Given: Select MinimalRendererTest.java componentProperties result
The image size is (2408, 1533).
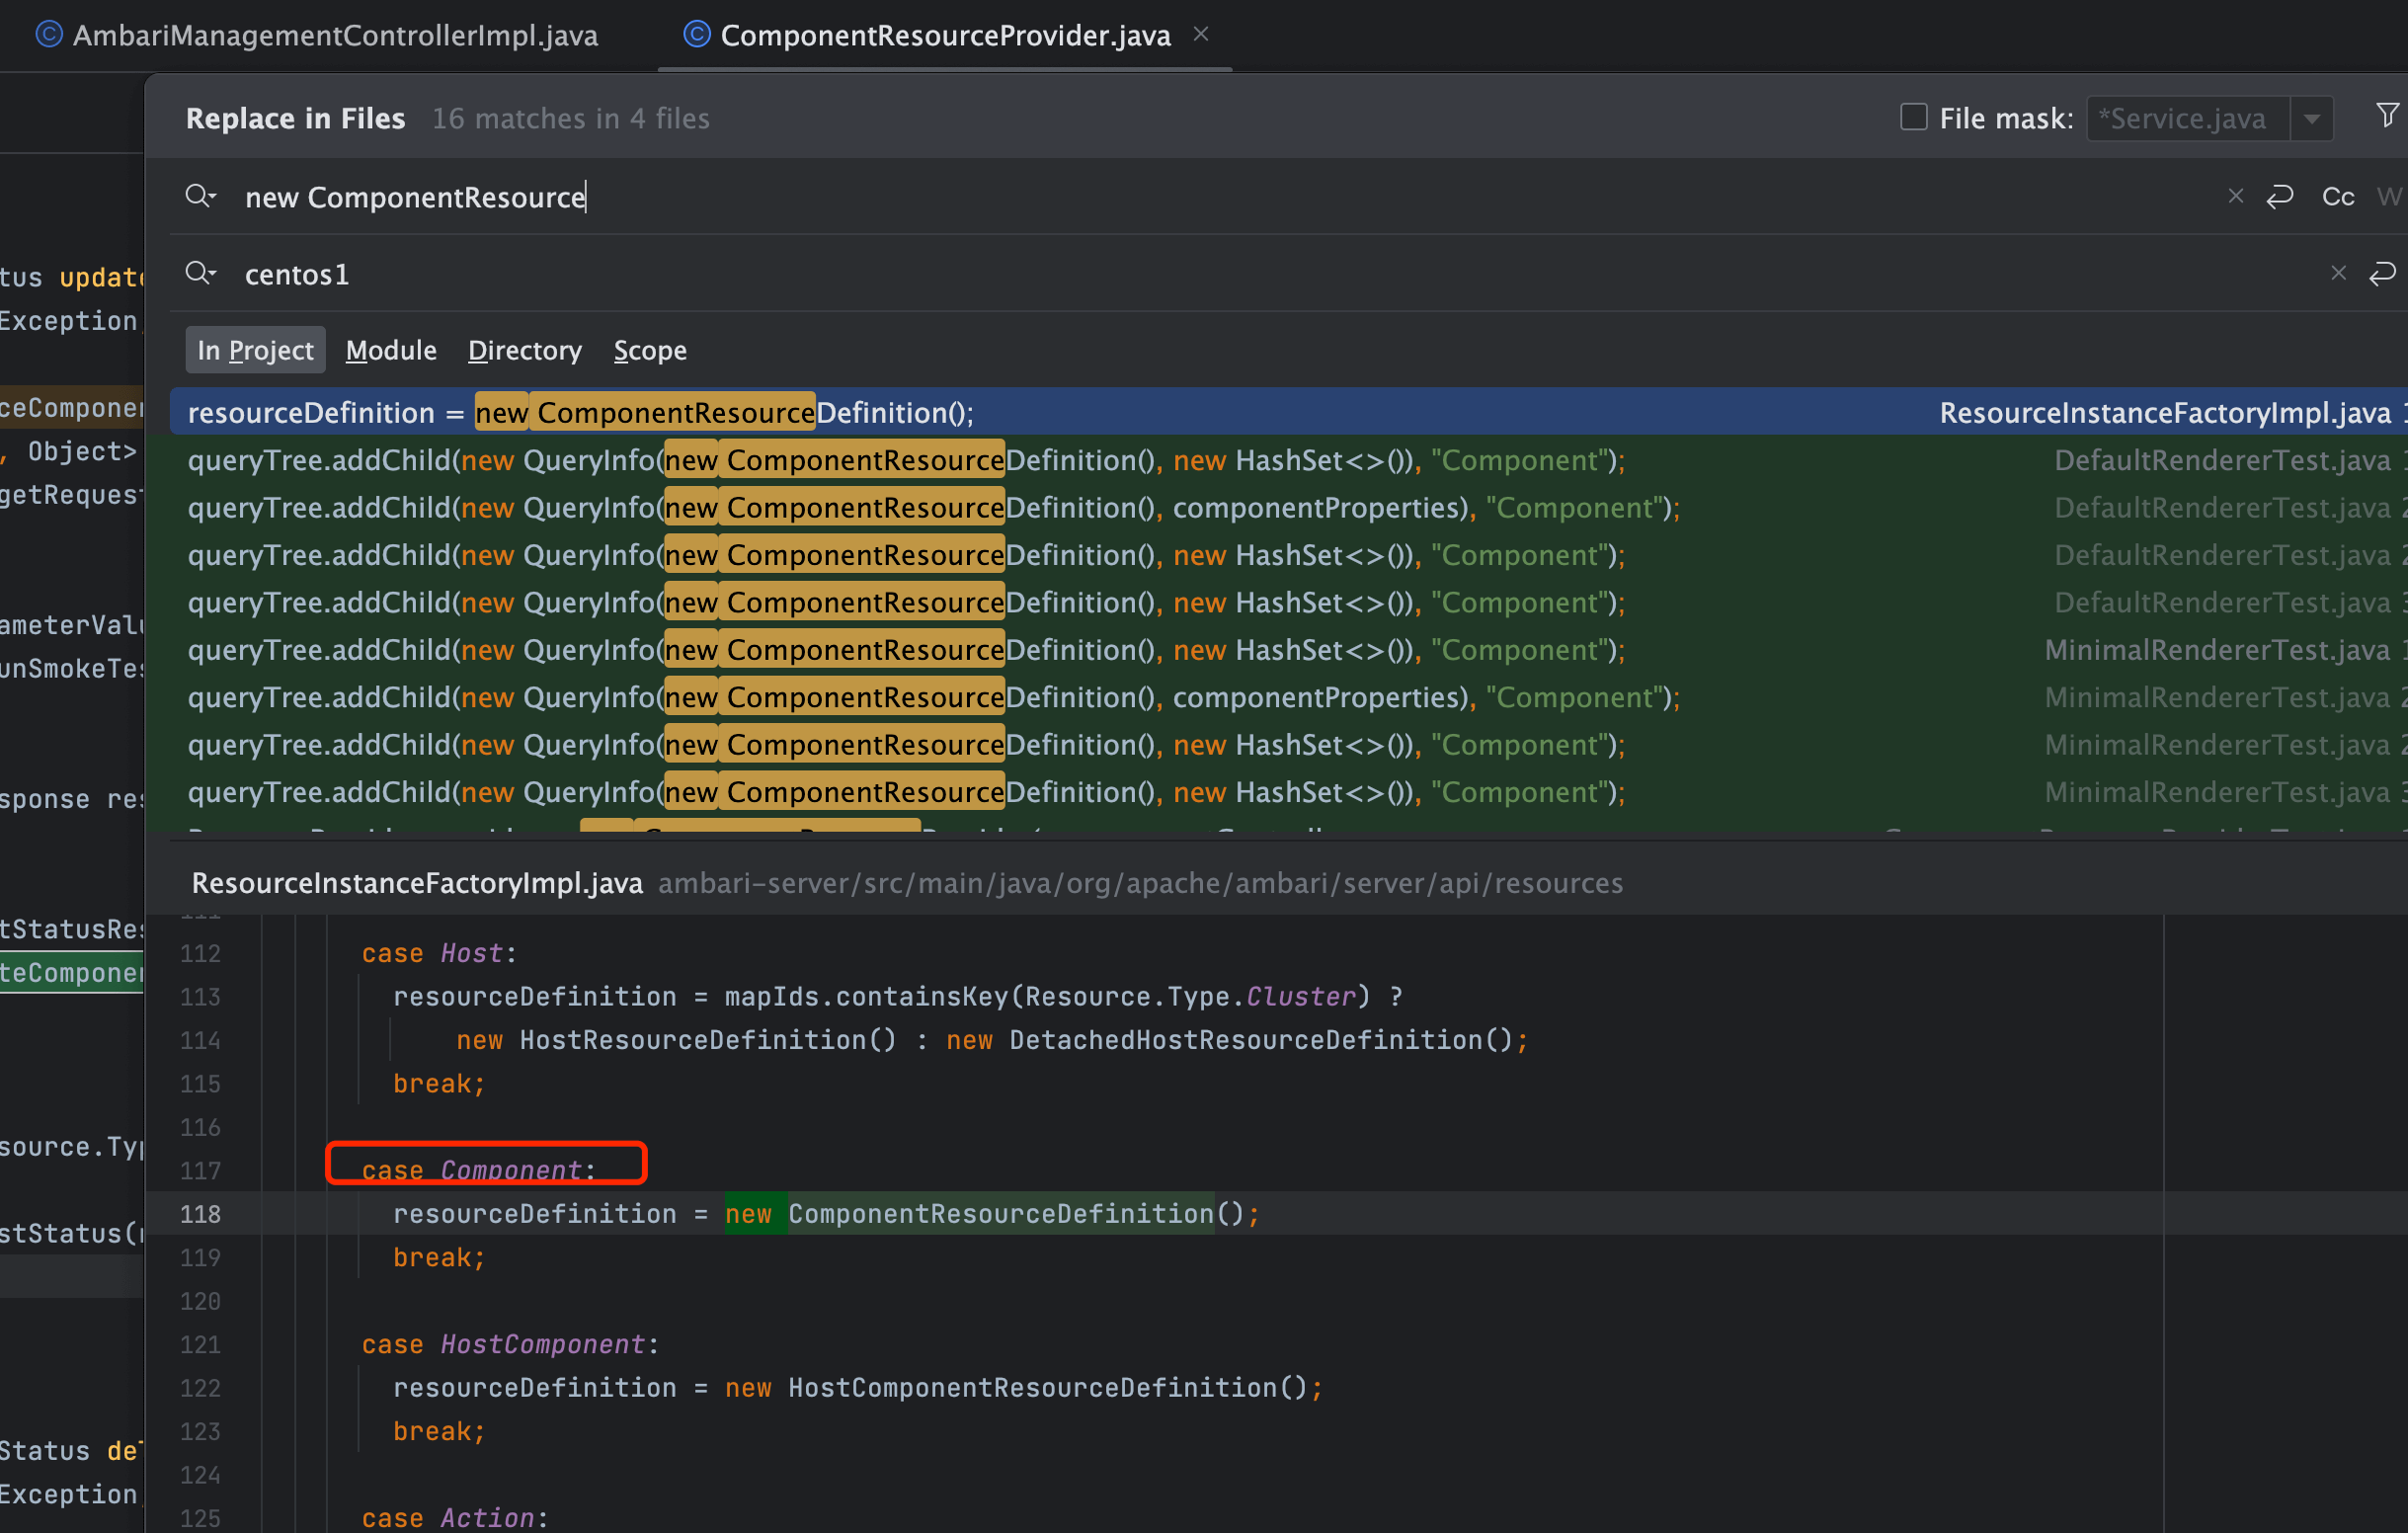Looking at the screenshot, I should point(1288,697).
